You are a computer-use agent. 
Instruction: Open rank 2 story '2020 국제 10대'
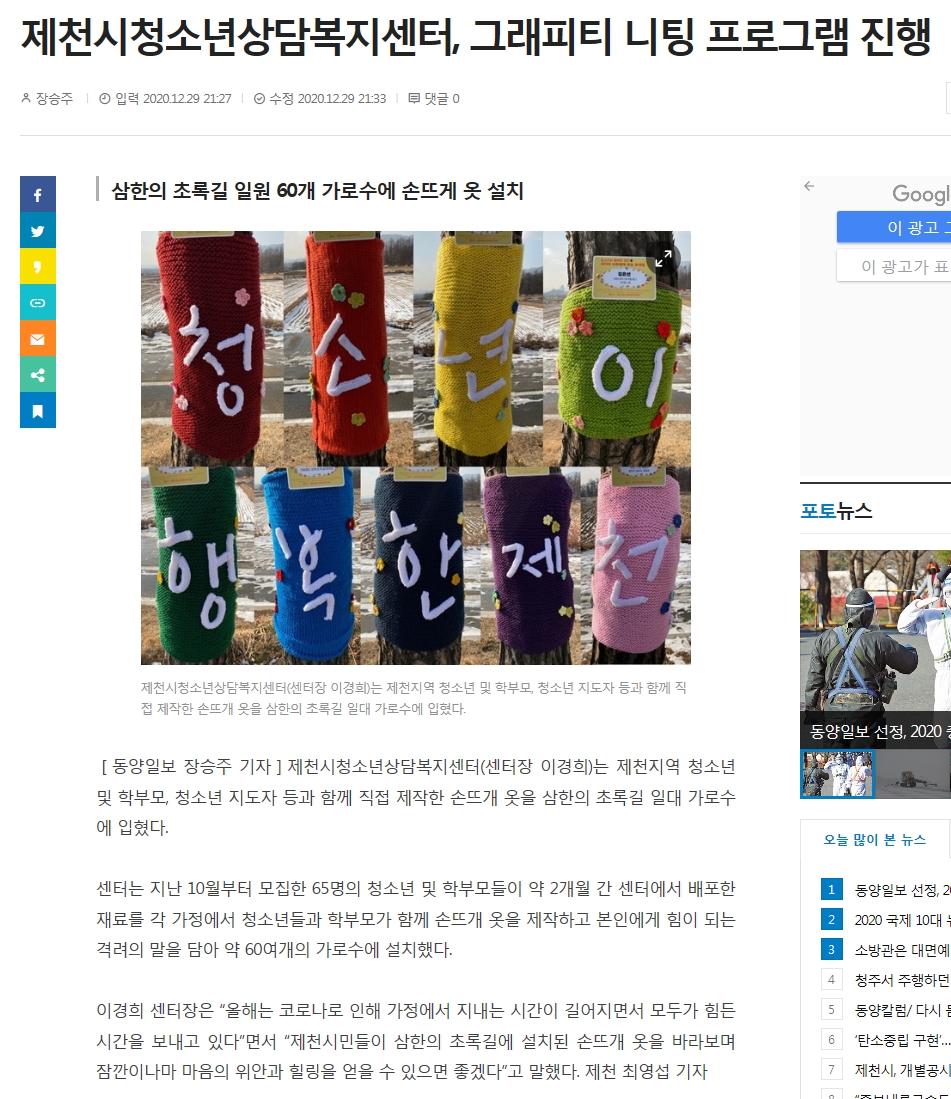(902, 920)
